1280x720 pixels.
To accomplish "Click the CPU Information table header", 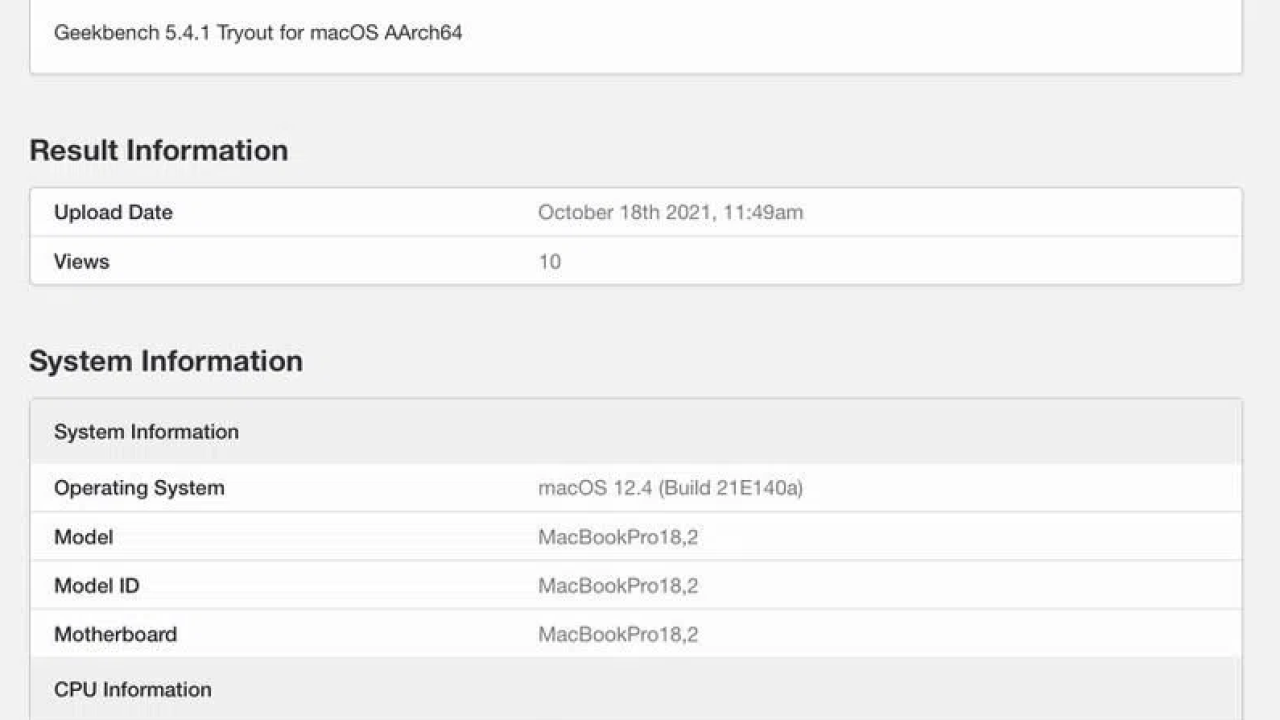I will coord(132,690).
